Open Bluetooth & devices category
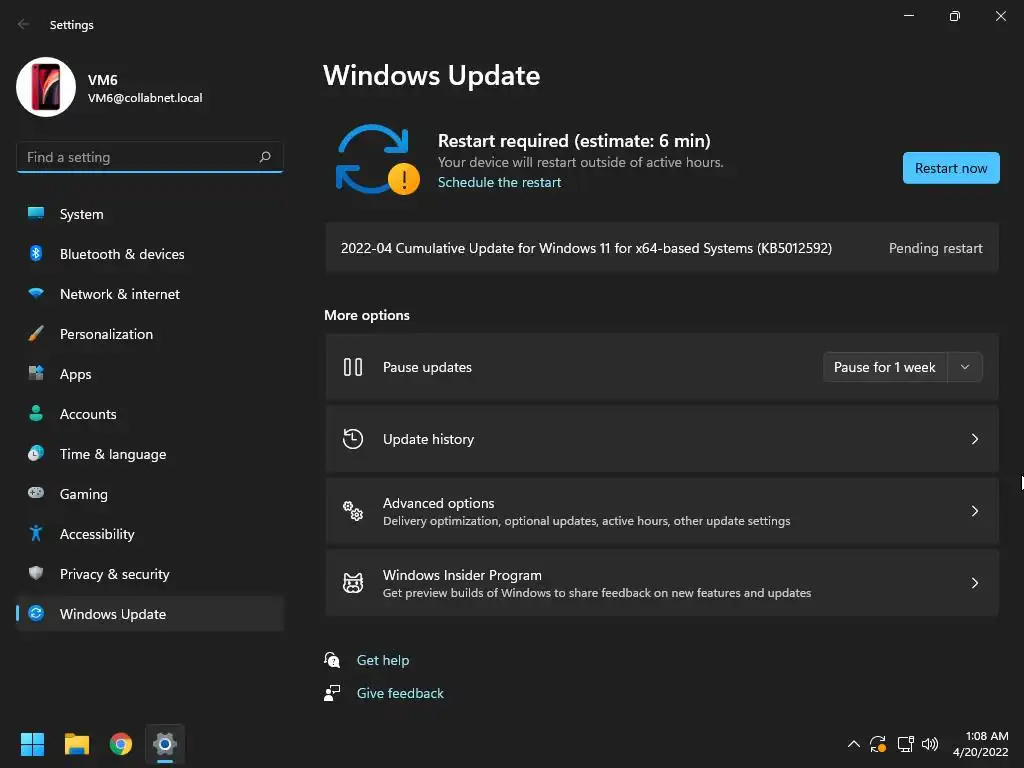 (x=150, y=254)
